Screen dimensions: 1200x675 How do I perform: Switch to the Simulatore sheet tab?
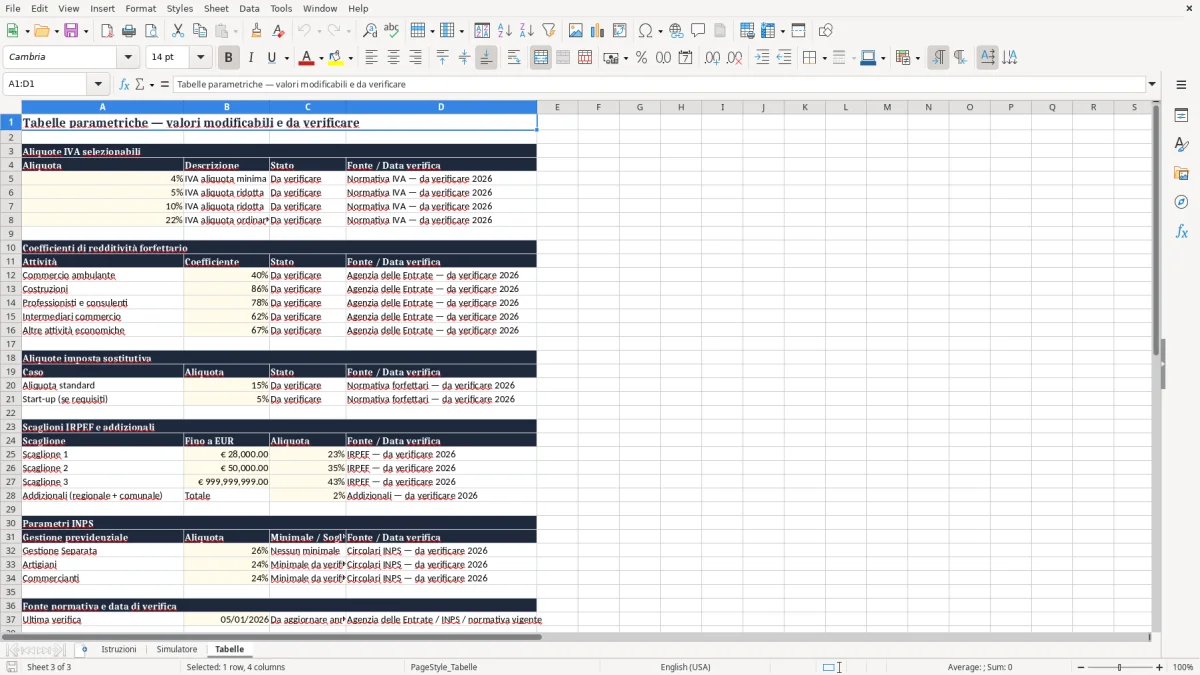177,649
